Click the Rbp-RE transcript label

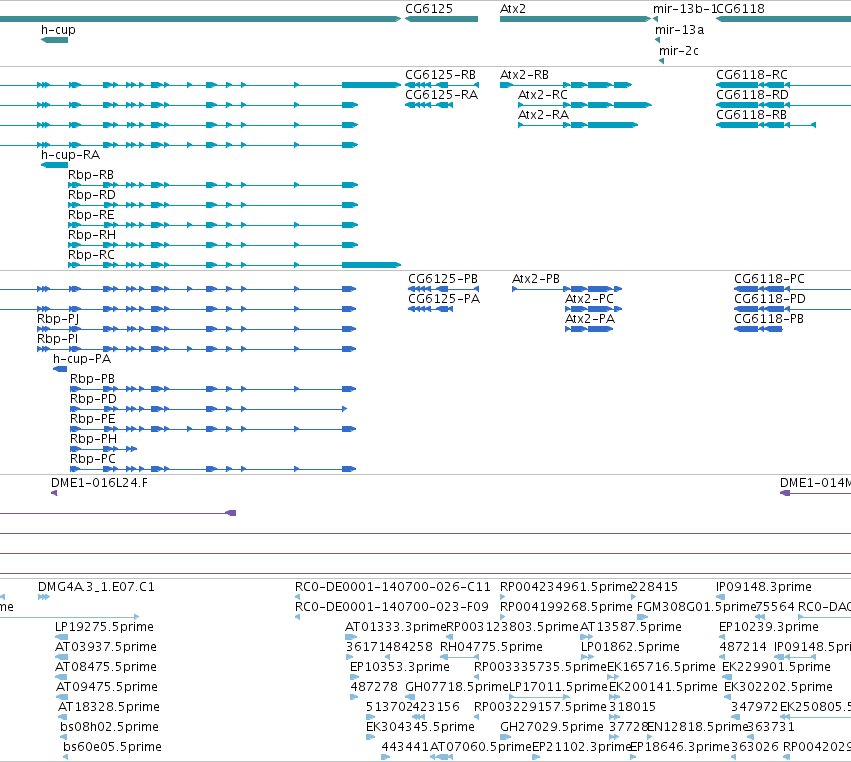91,215
